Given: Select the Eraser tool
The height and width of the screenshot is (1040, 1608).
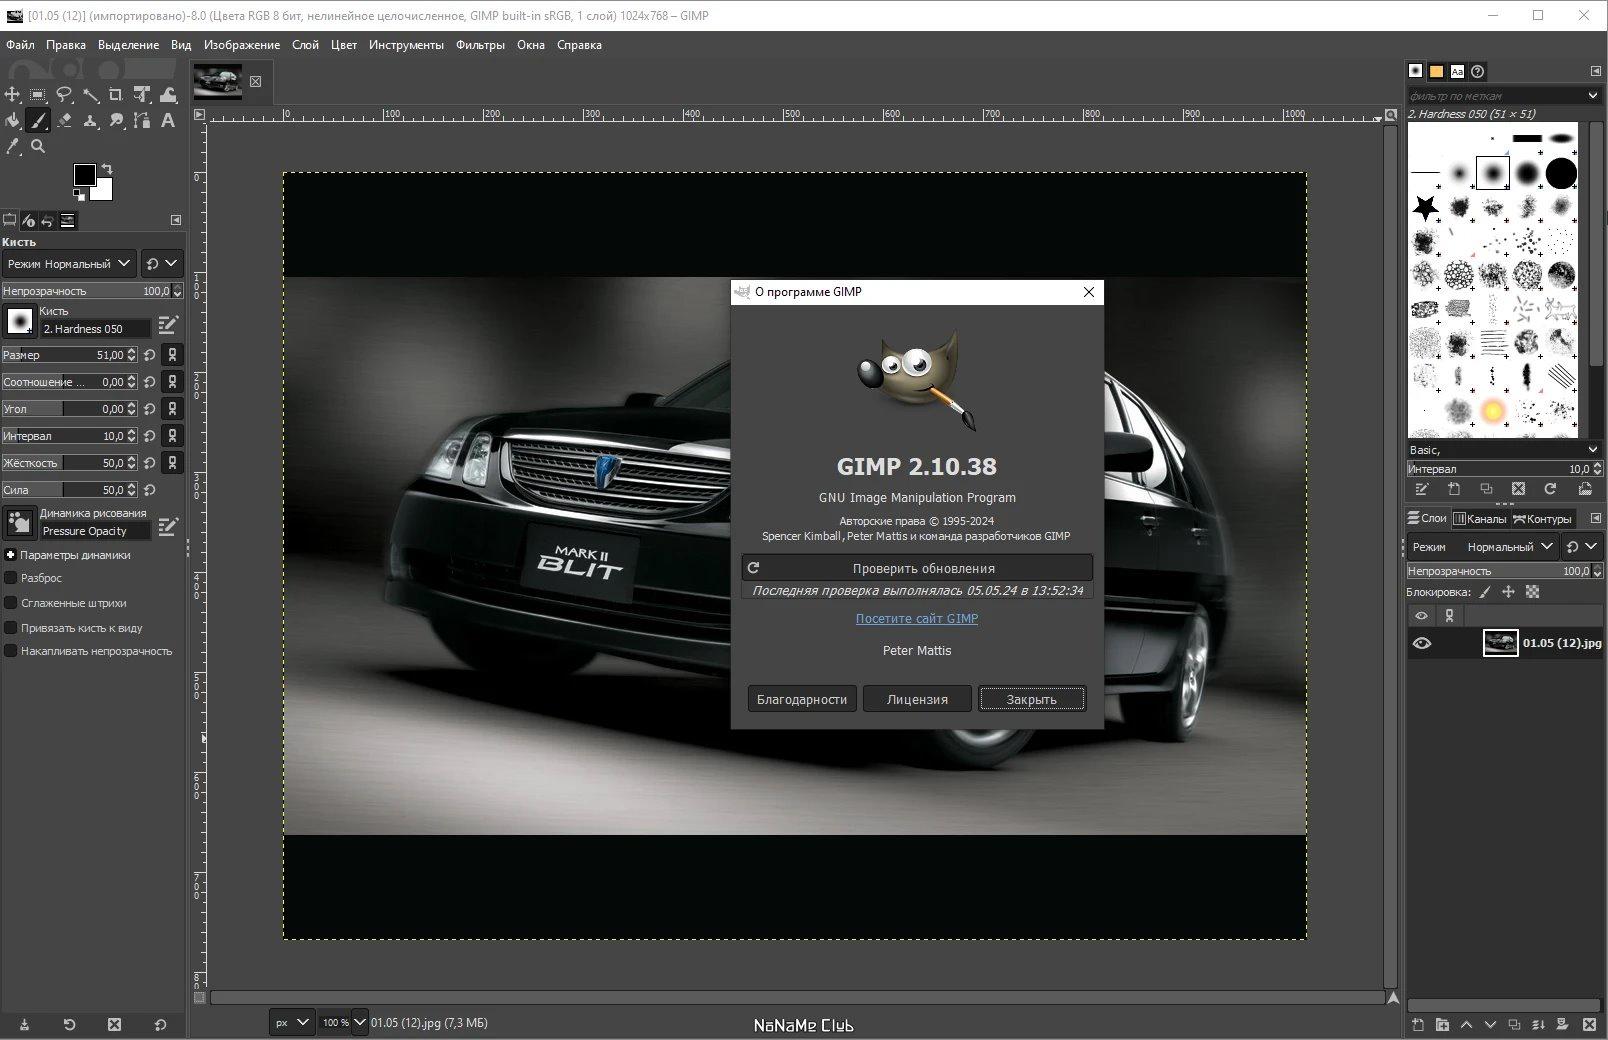Looking at the screenshot, I should point(64,121).
